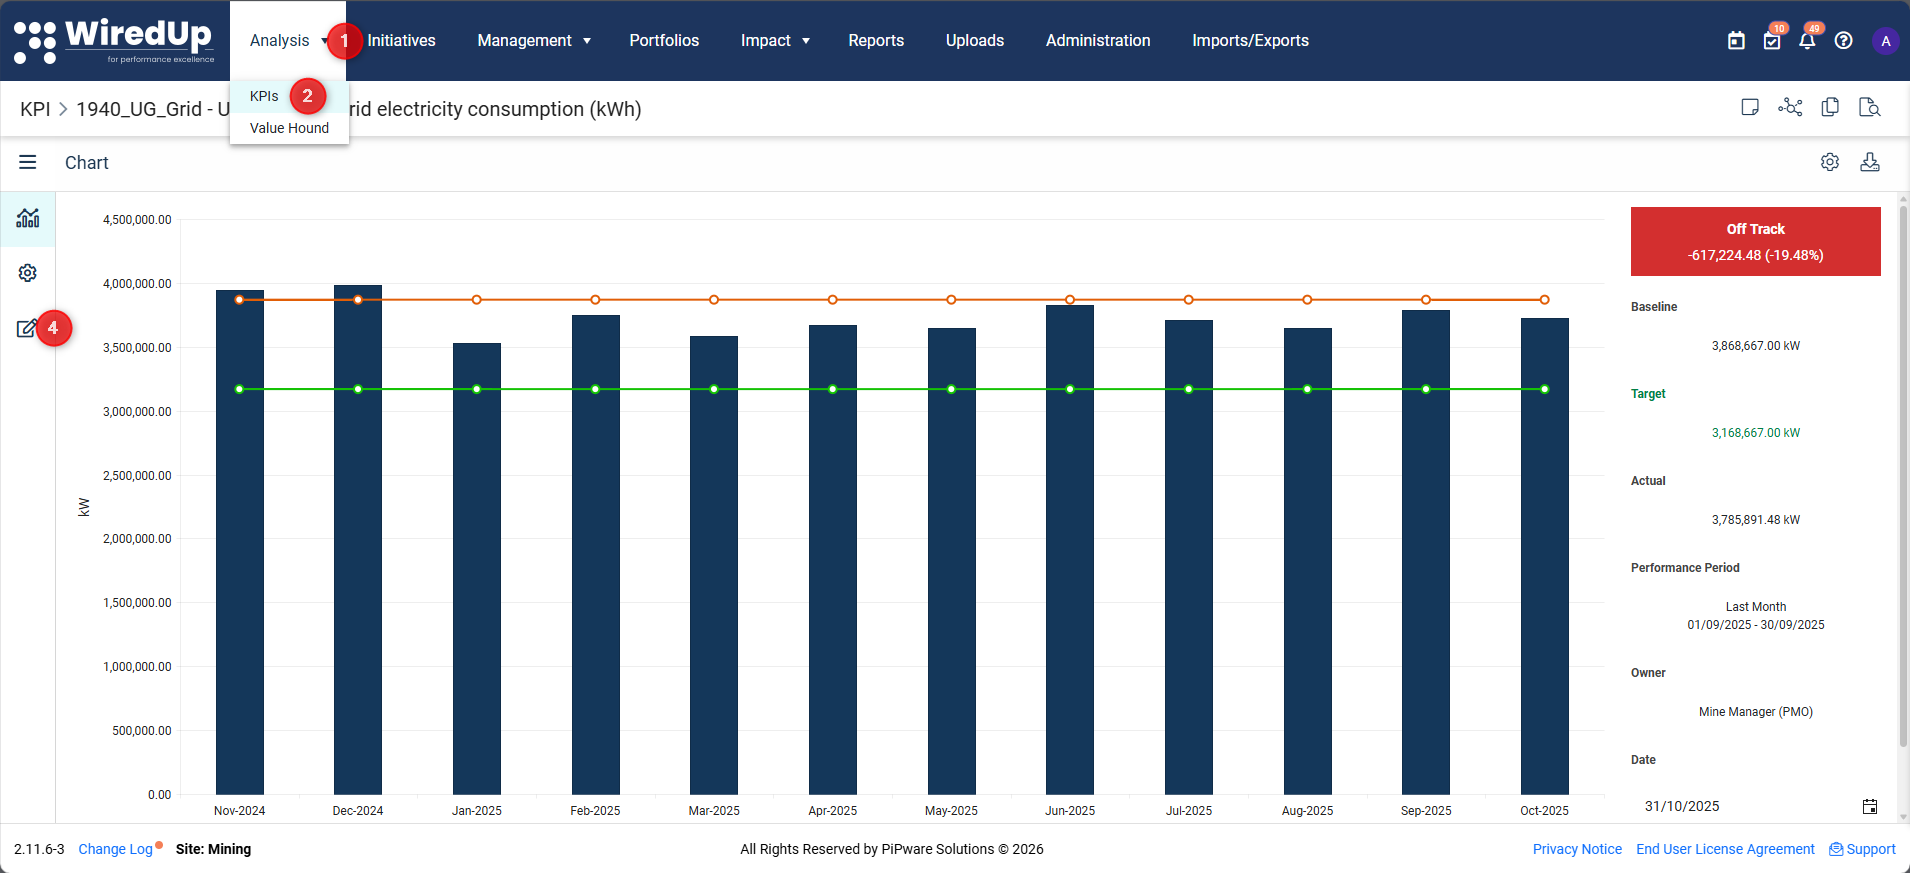Click the Jan-2025 bar in chart
1910x873 pixels.
[477, 569]
